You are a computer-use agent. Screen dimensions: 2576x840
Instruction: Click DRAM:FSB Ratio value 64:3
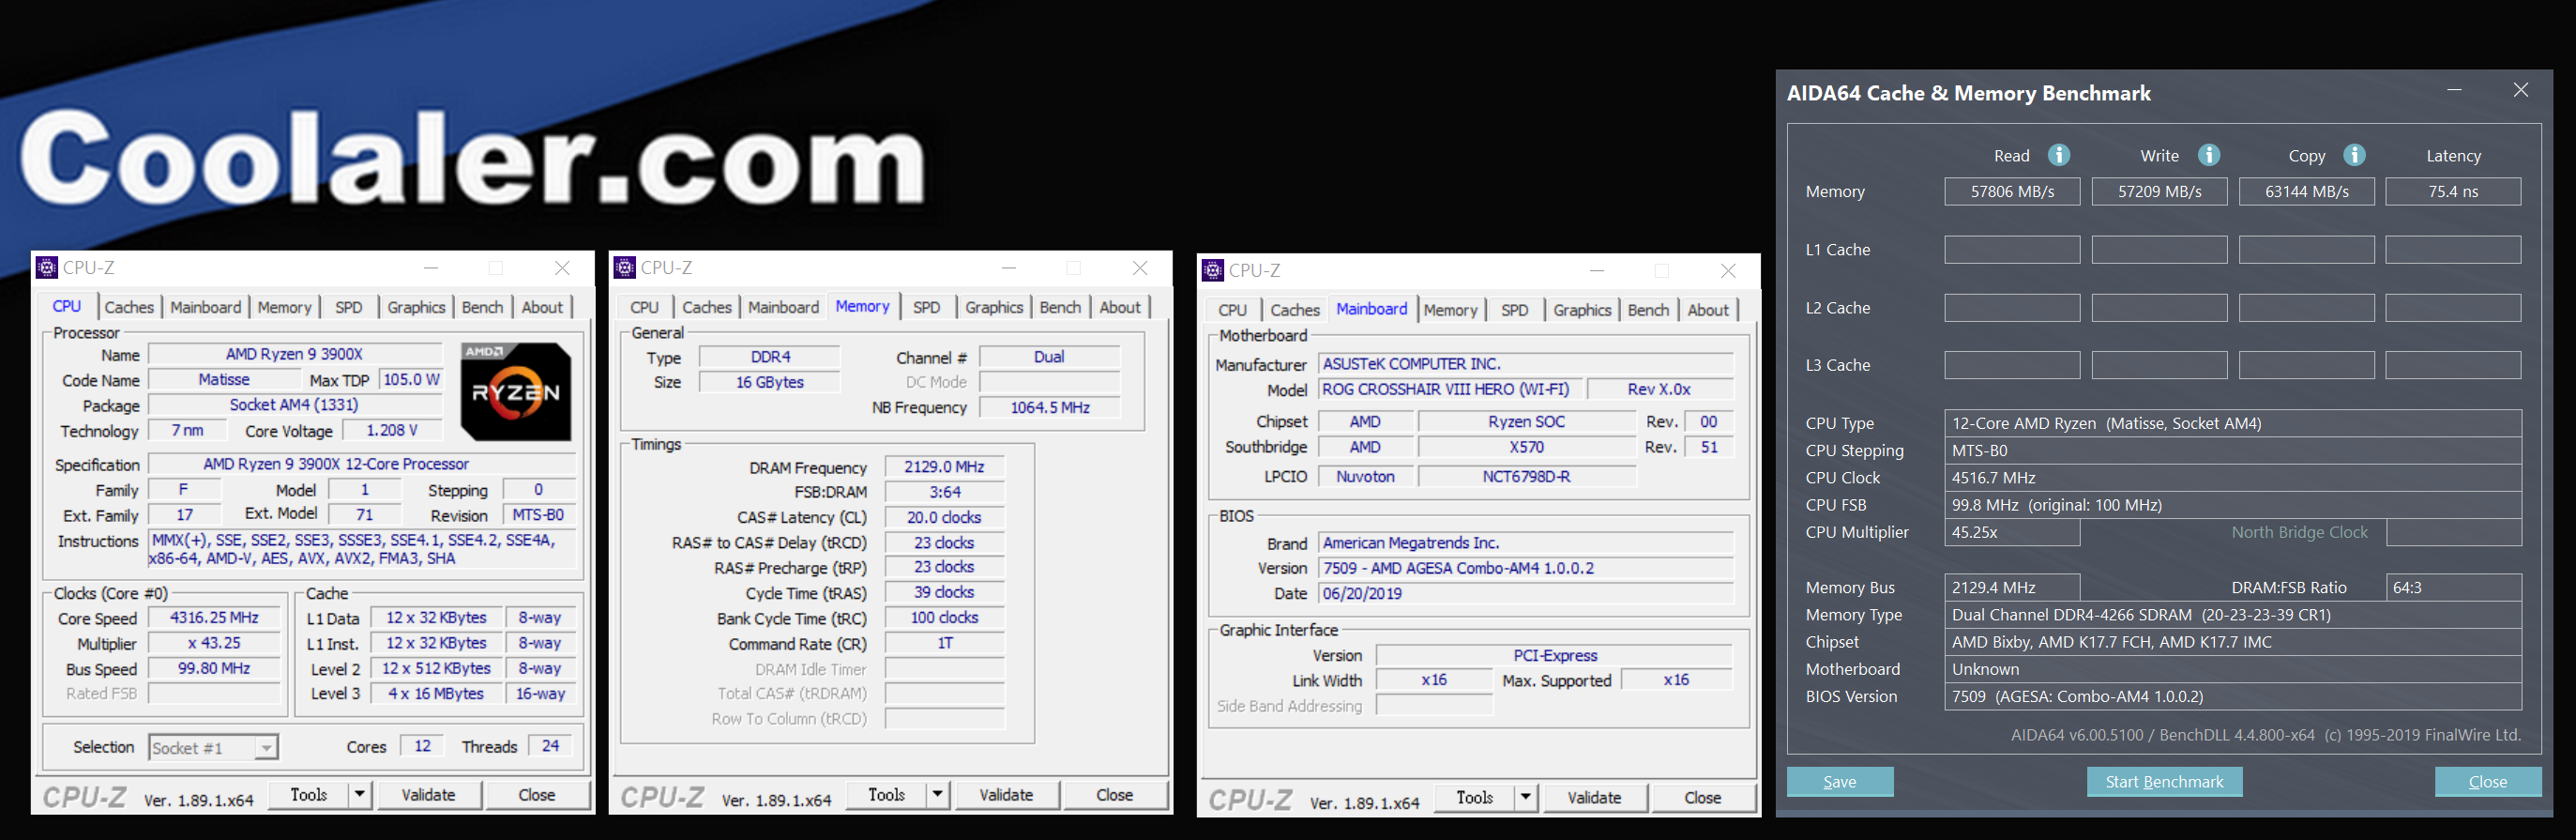(2453, 588)
